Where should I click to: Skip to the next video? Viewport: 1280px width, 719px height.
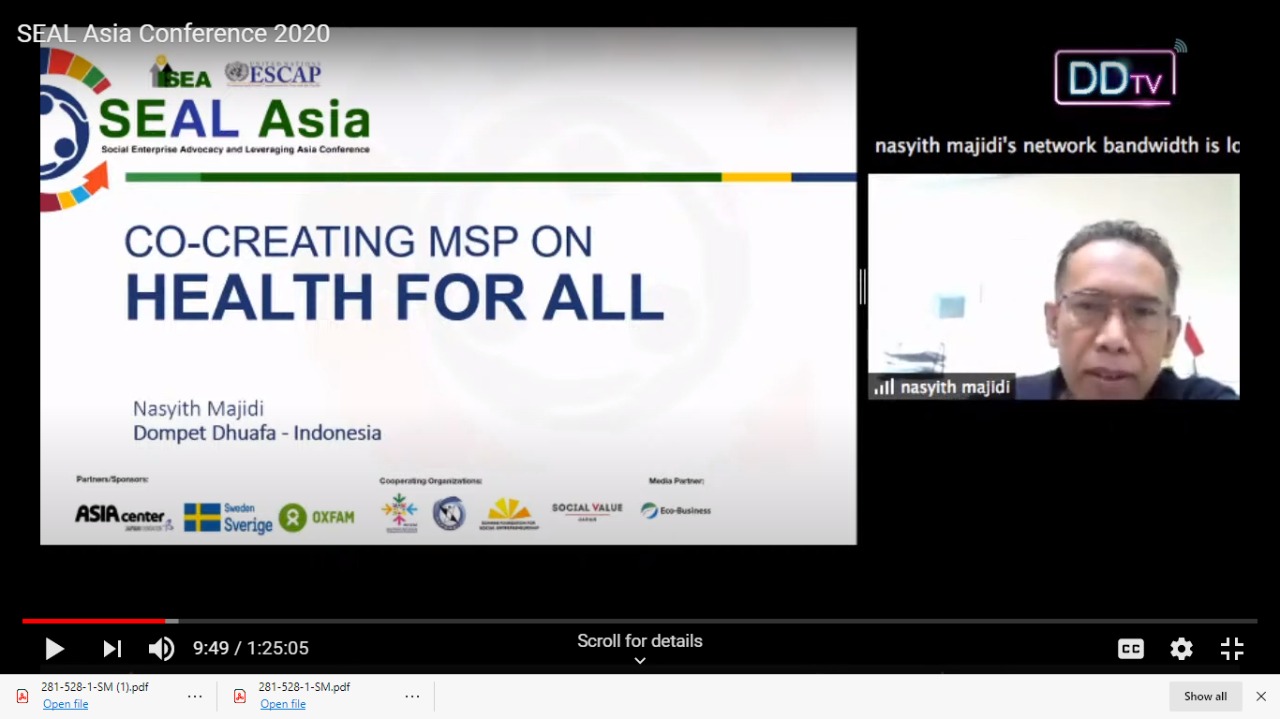(112, 649)
